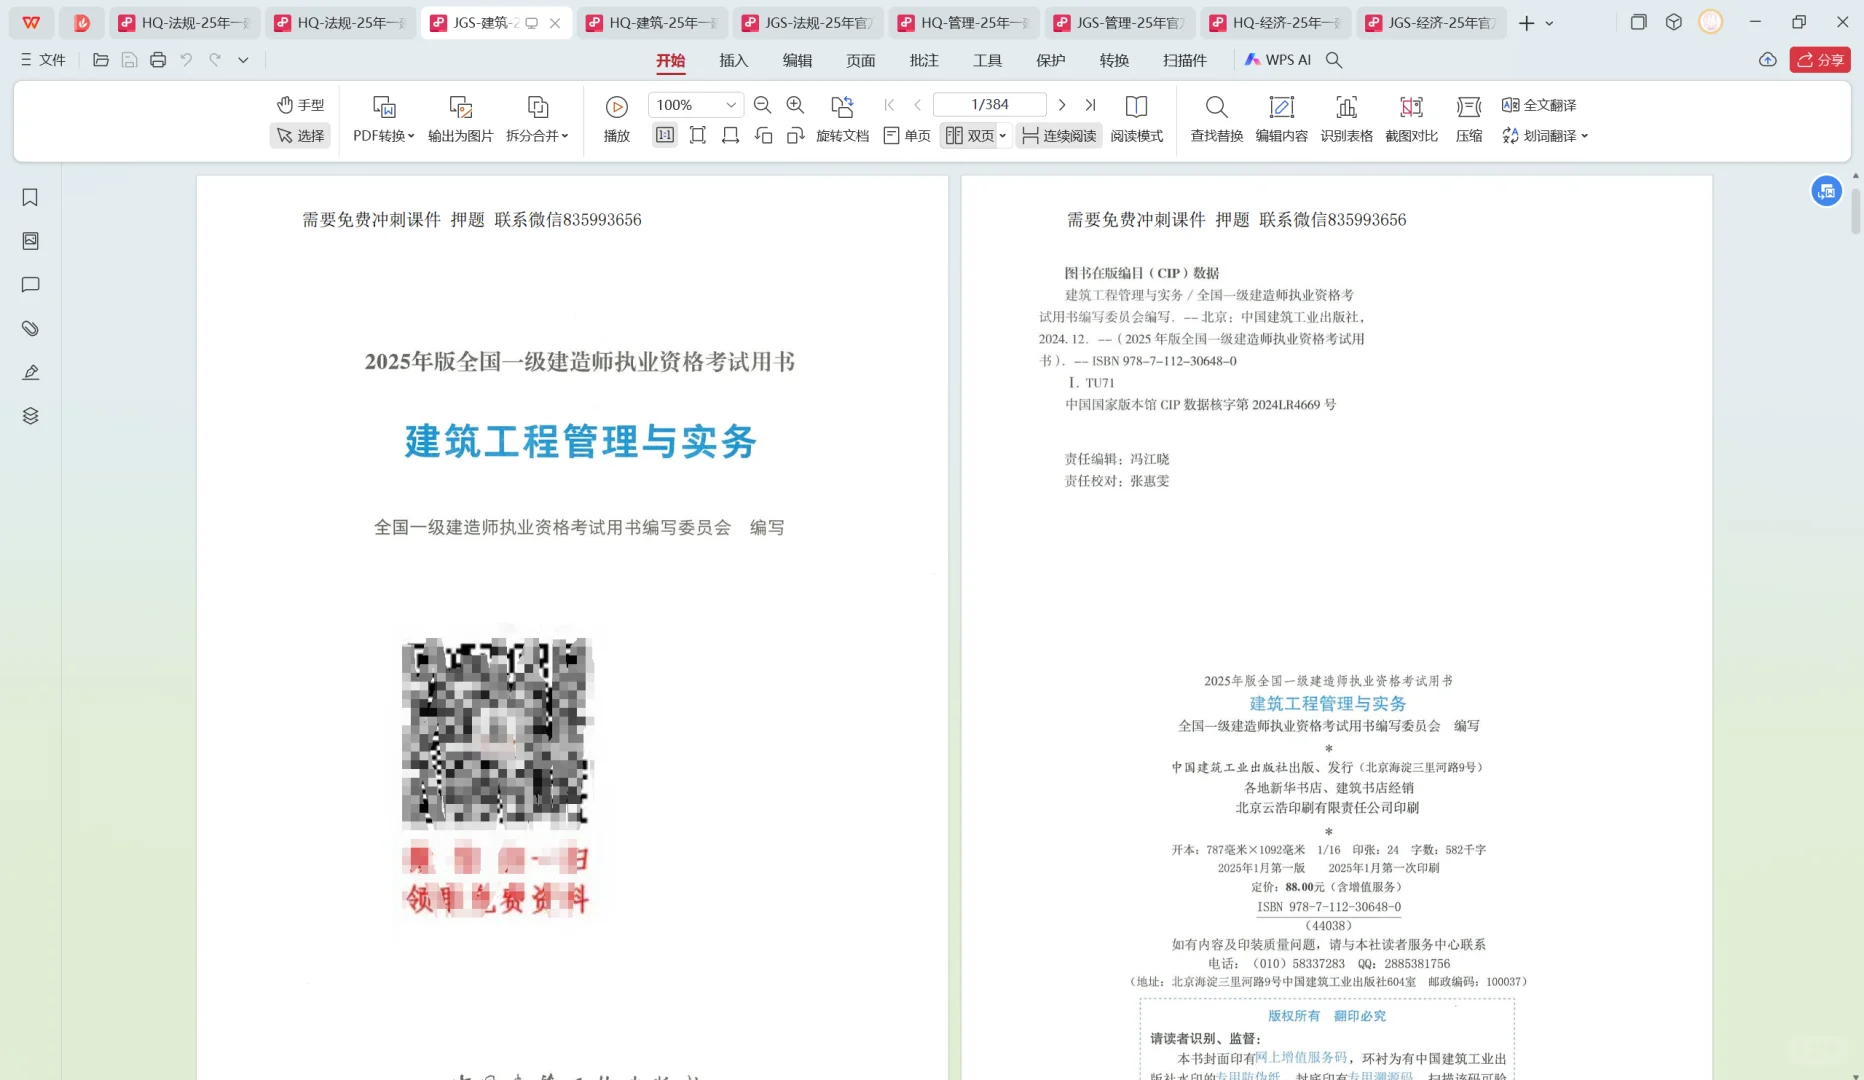This screenshot has height=1080, width=1864.
Task: Expand double page options arrow
Action: coord(1003,136)
